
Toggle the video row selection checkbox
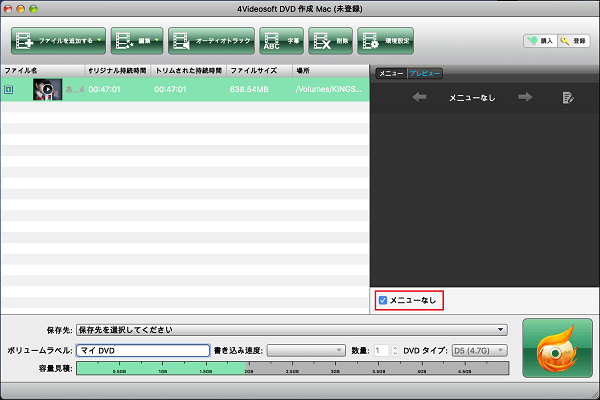9,90
